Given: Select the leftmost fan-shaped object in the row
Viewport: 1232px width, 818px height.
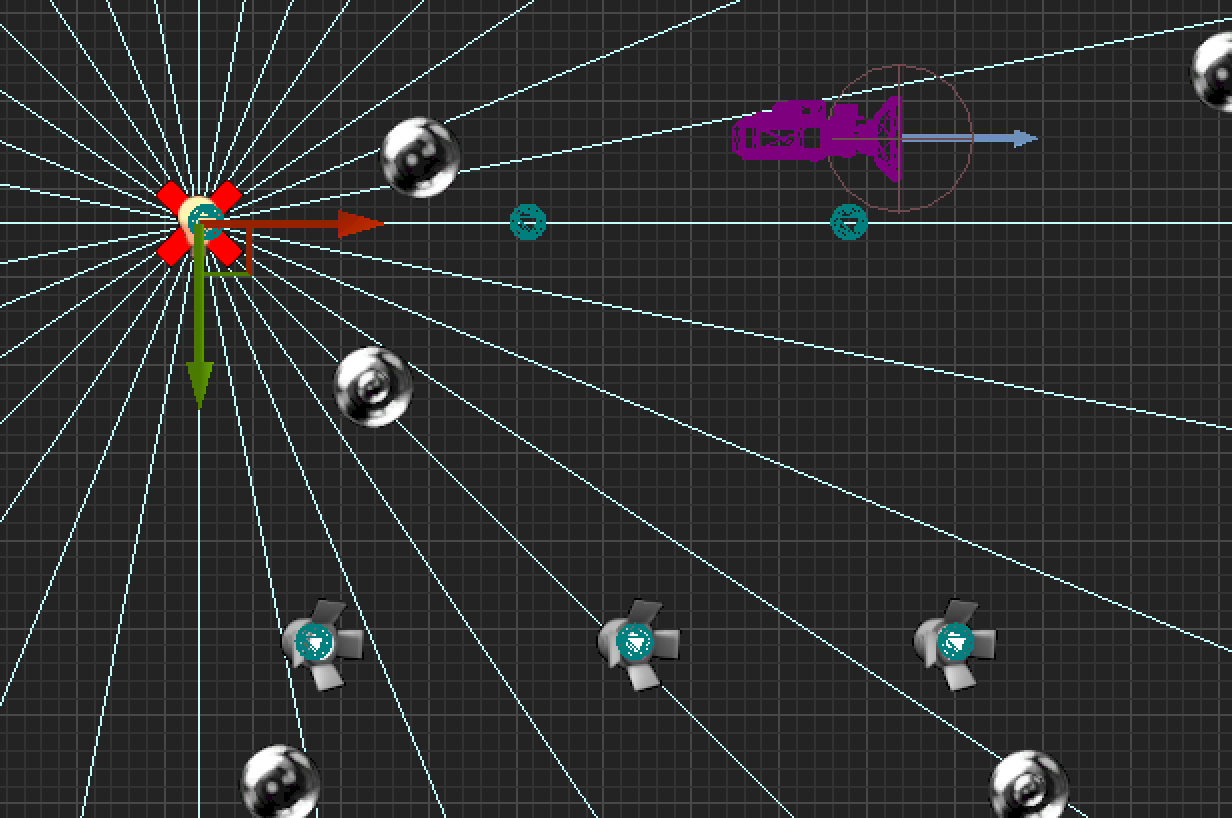Looking at the screenshot, I should point(321,644).
